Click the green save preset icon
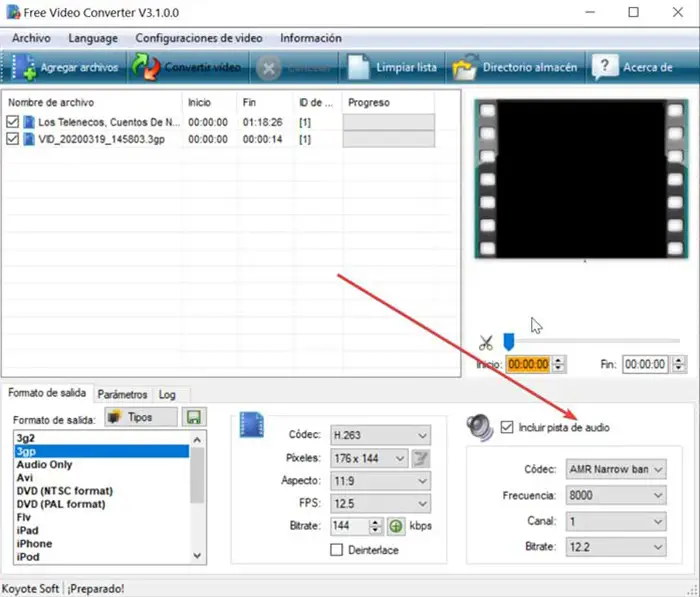 point(194,417)
